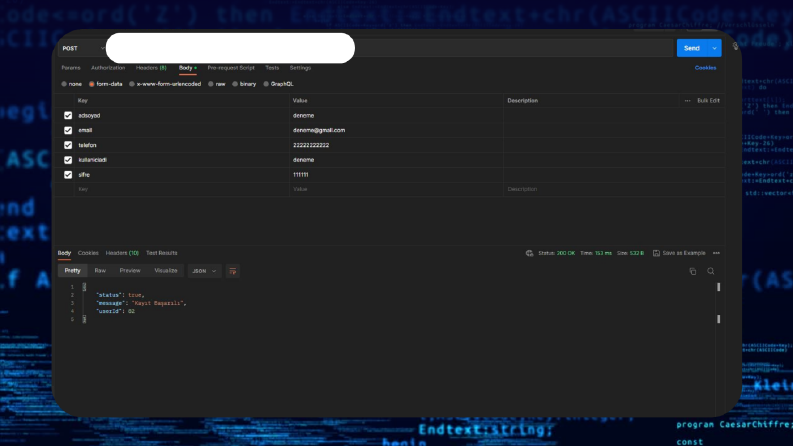793x446 pixels.
Task: Click the Status 200 OK indicator
Action: [556, 253]
